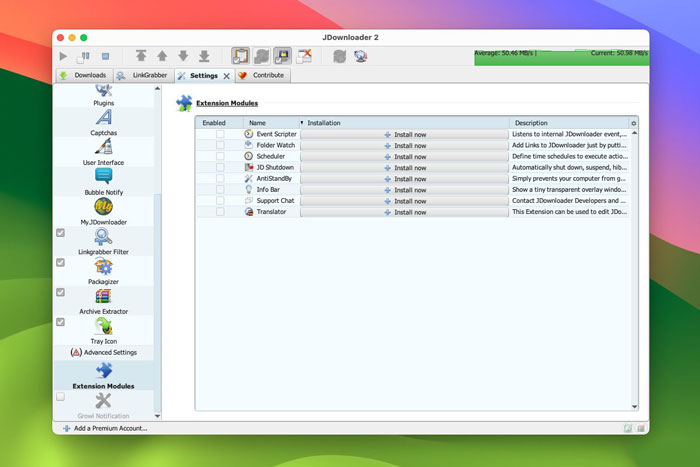Start all downloads with the play icon
The height and width of the screenshot is (467, 700).
(63, 56)
